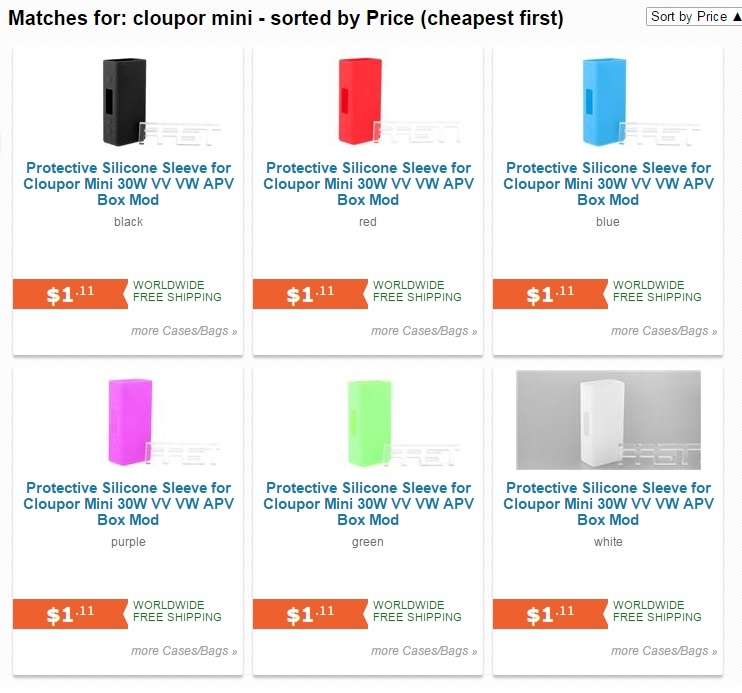Click the red silicone sleeve product image
Screen dimensions: 742x693
[x=368, y=101]
